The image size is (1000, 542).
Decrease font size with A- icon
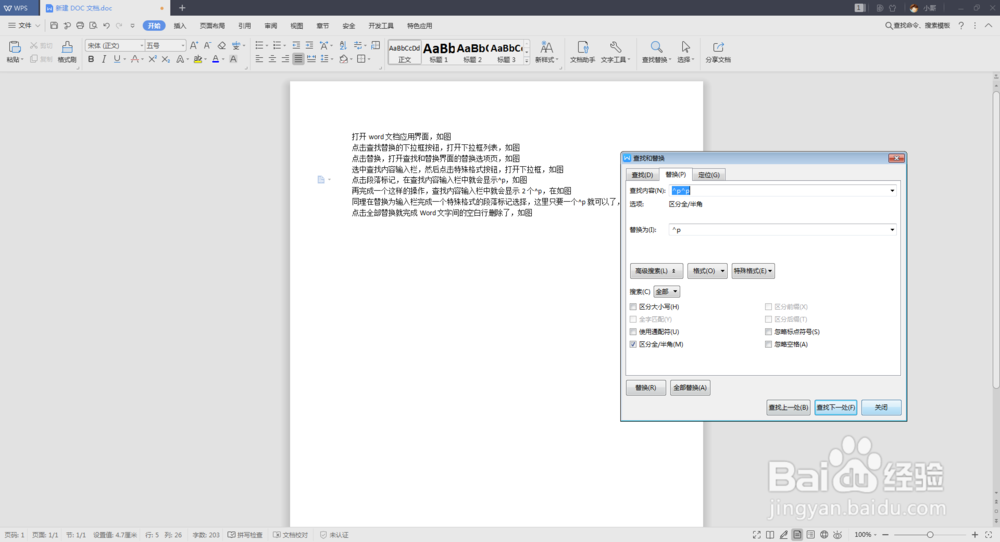207,45
